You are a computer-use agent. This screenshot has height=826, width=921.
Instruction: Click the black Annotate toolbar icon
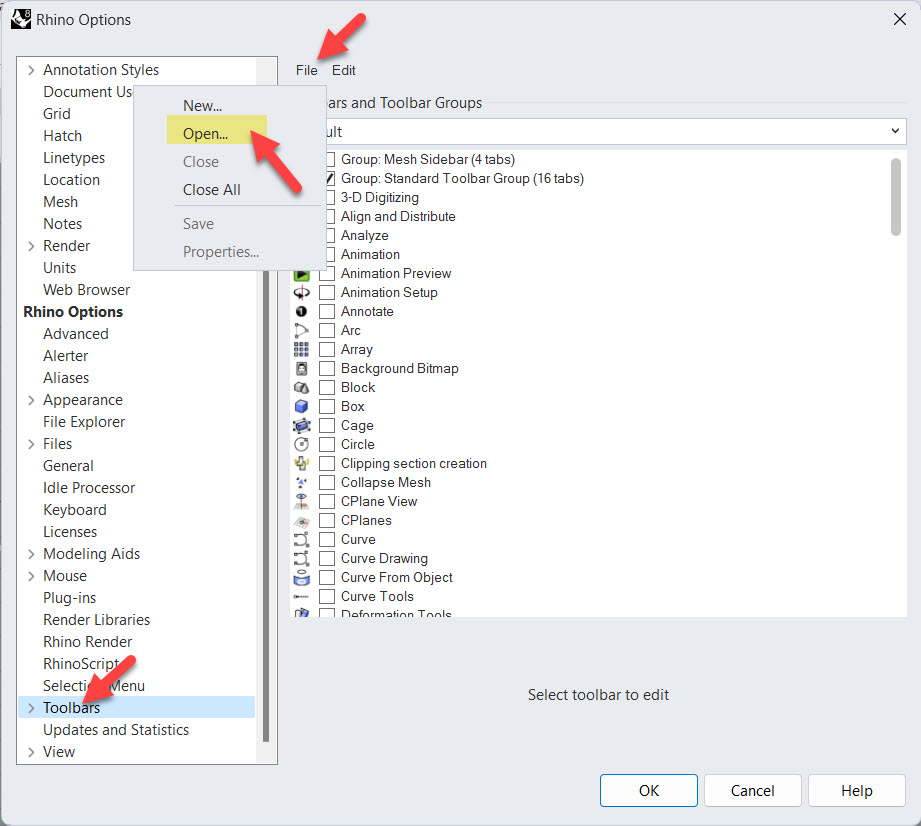[x=301, y=311]
